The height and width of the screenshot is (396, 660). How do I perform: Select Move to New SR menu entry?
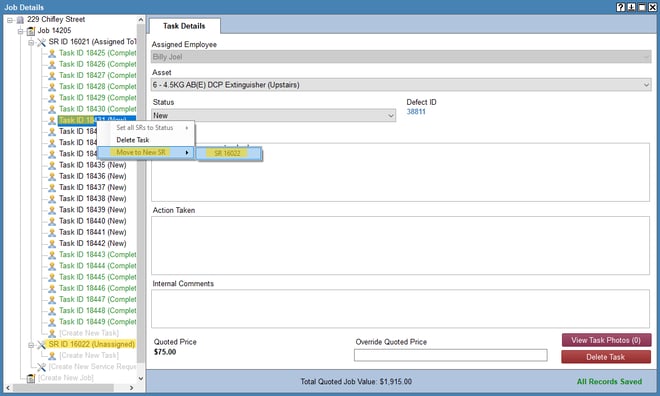(x=146, y=152)
